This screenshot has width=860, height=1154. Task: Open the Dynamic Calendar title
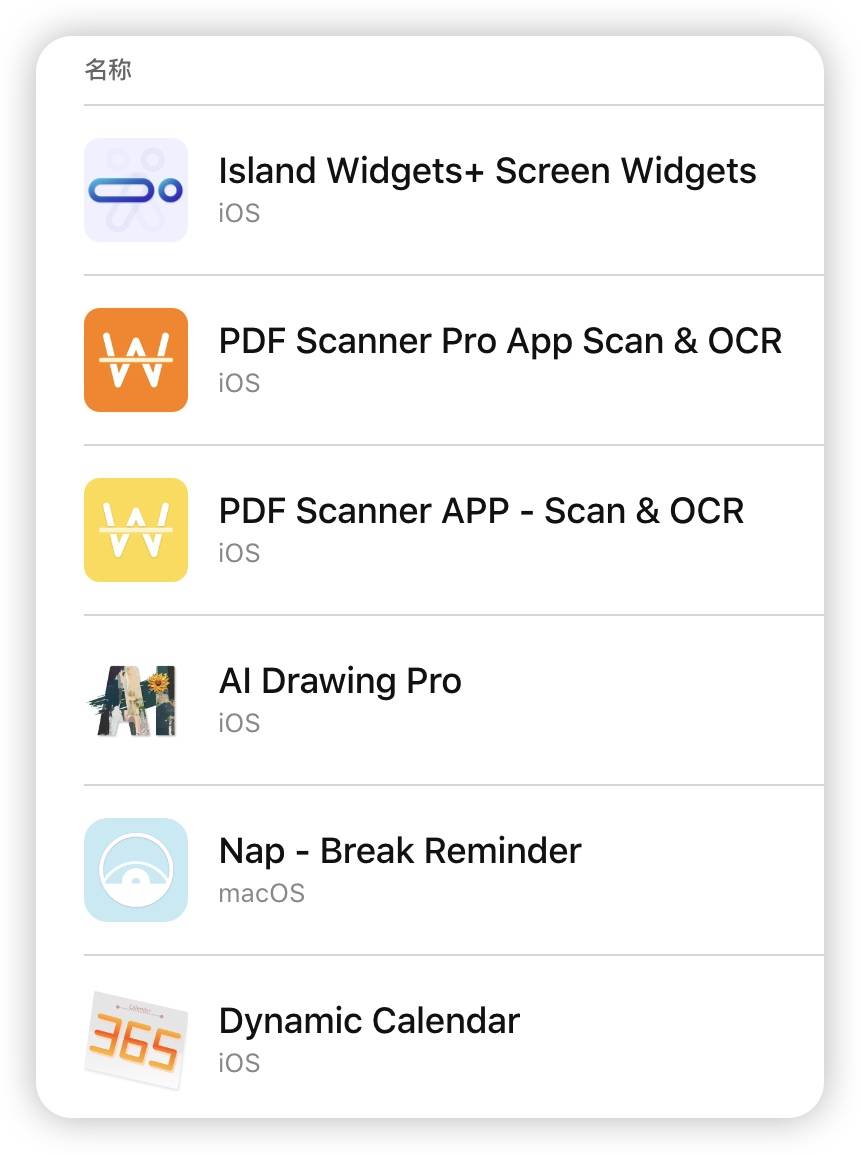pyautogui.click(x=369, y=1021)
